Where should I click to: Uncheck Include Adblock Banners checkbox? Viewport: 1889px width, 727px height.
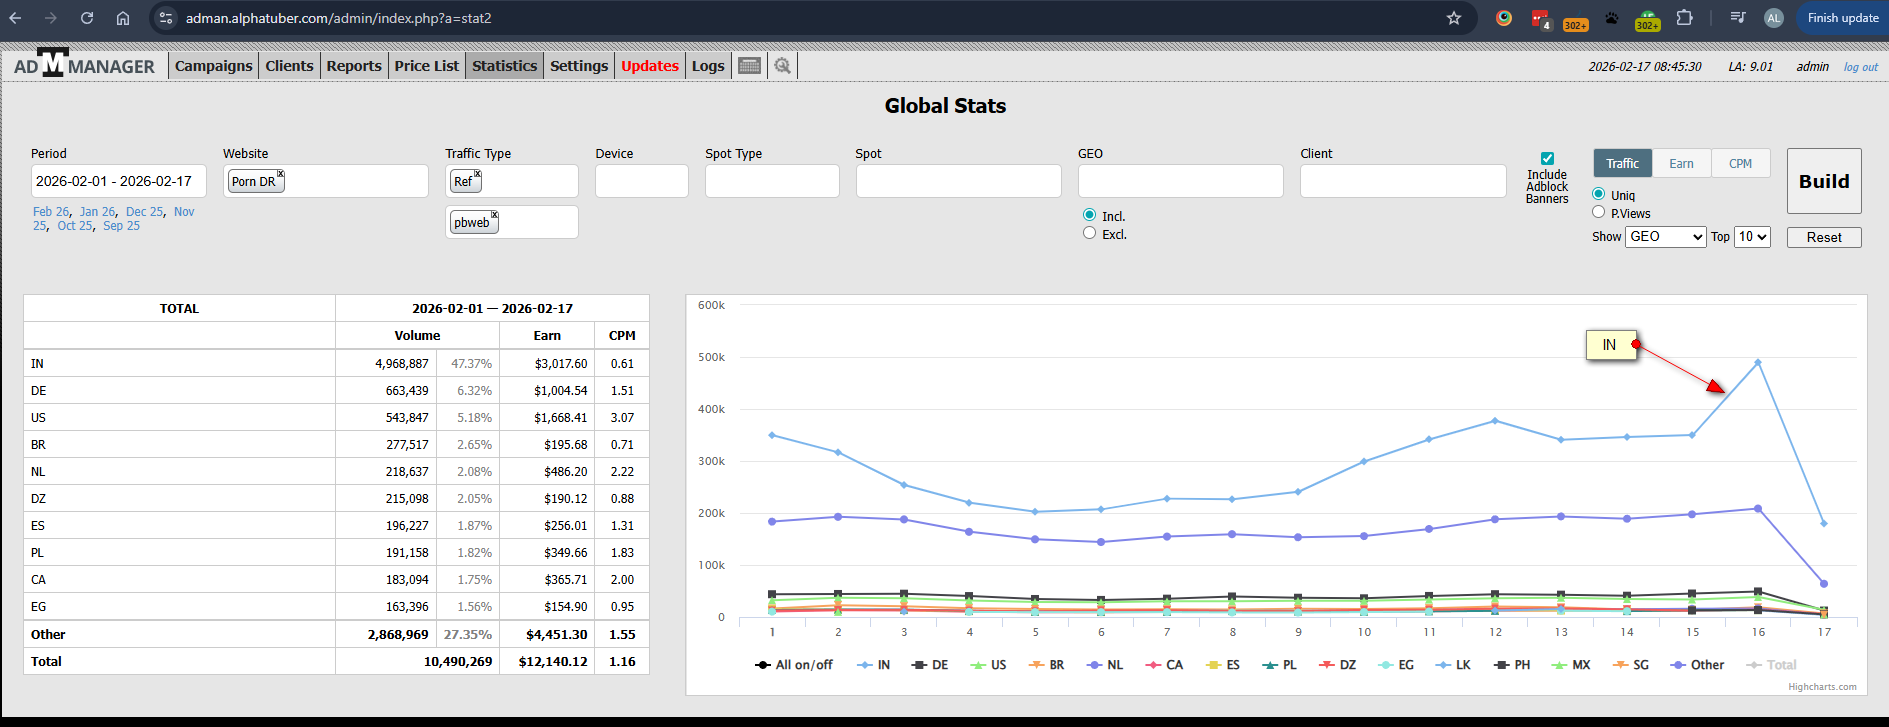pyautogui.click(x=1547, y=159)
